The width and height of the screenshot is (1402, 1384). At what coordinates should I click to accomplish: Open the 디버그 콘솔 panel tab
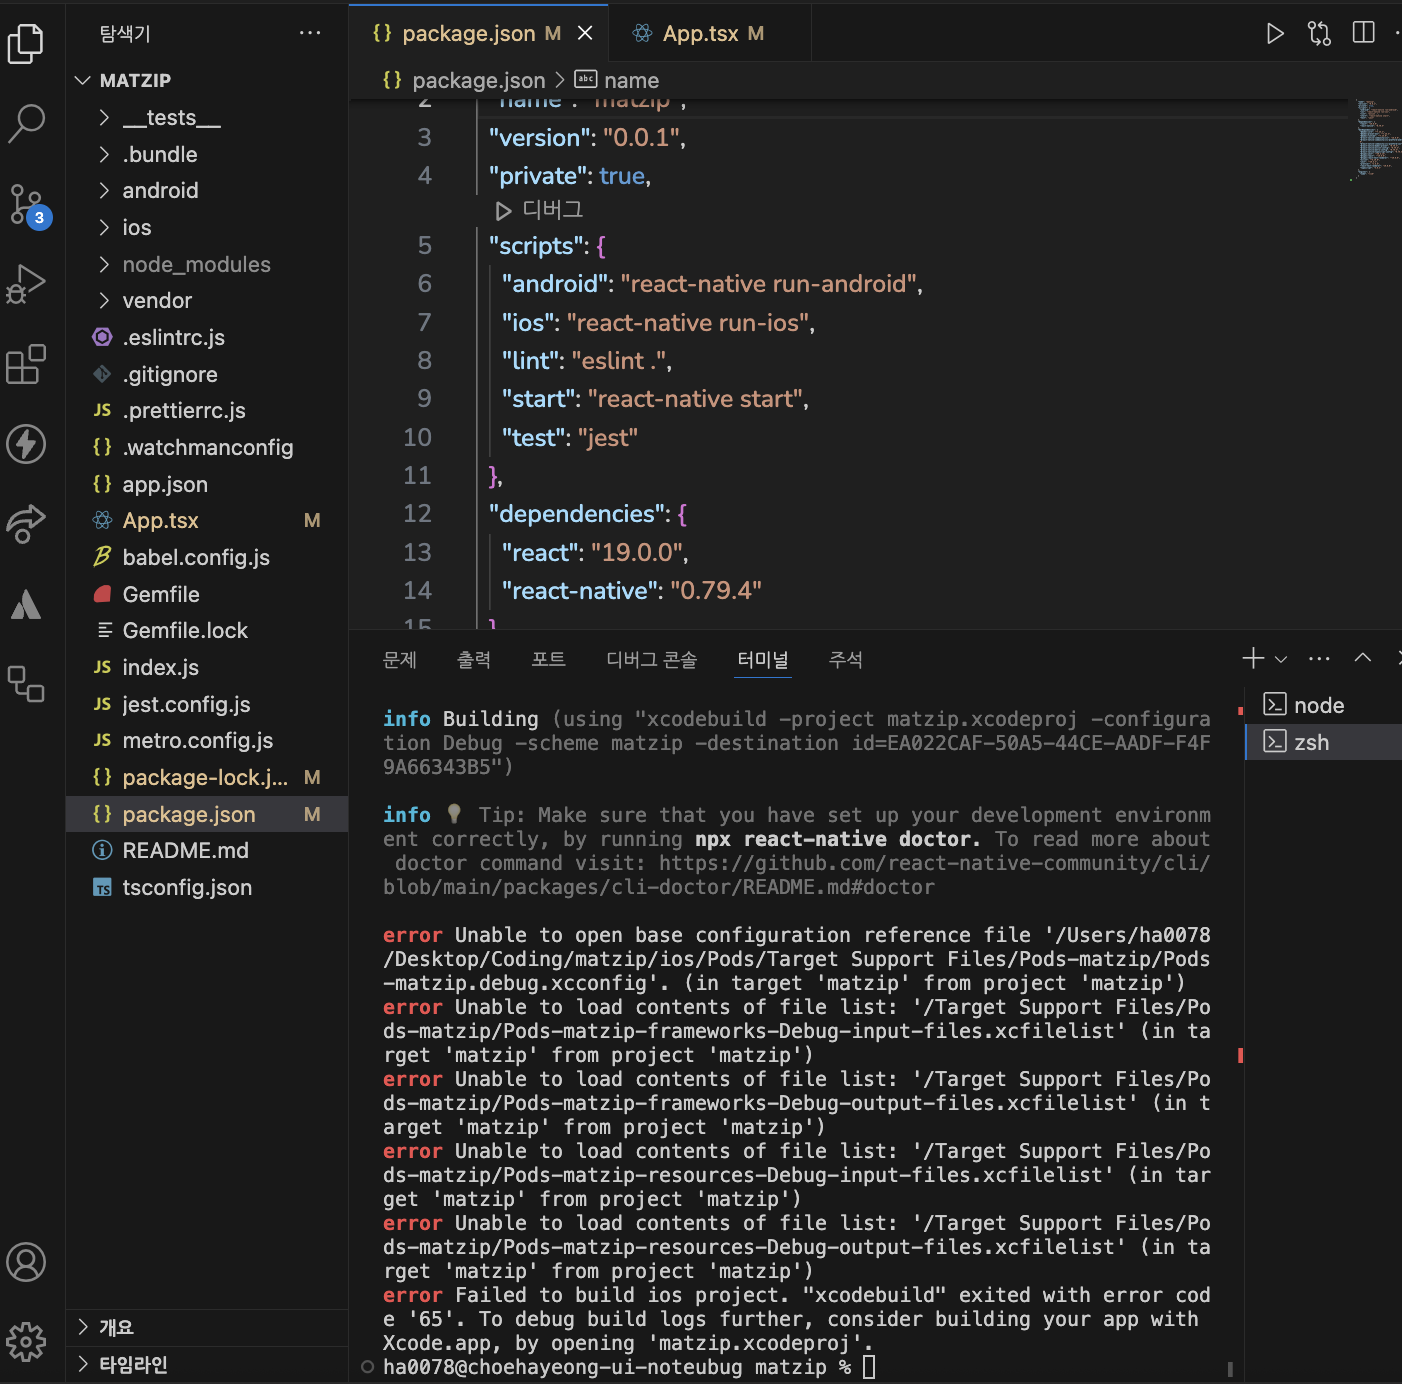click(x=652, y=659)
